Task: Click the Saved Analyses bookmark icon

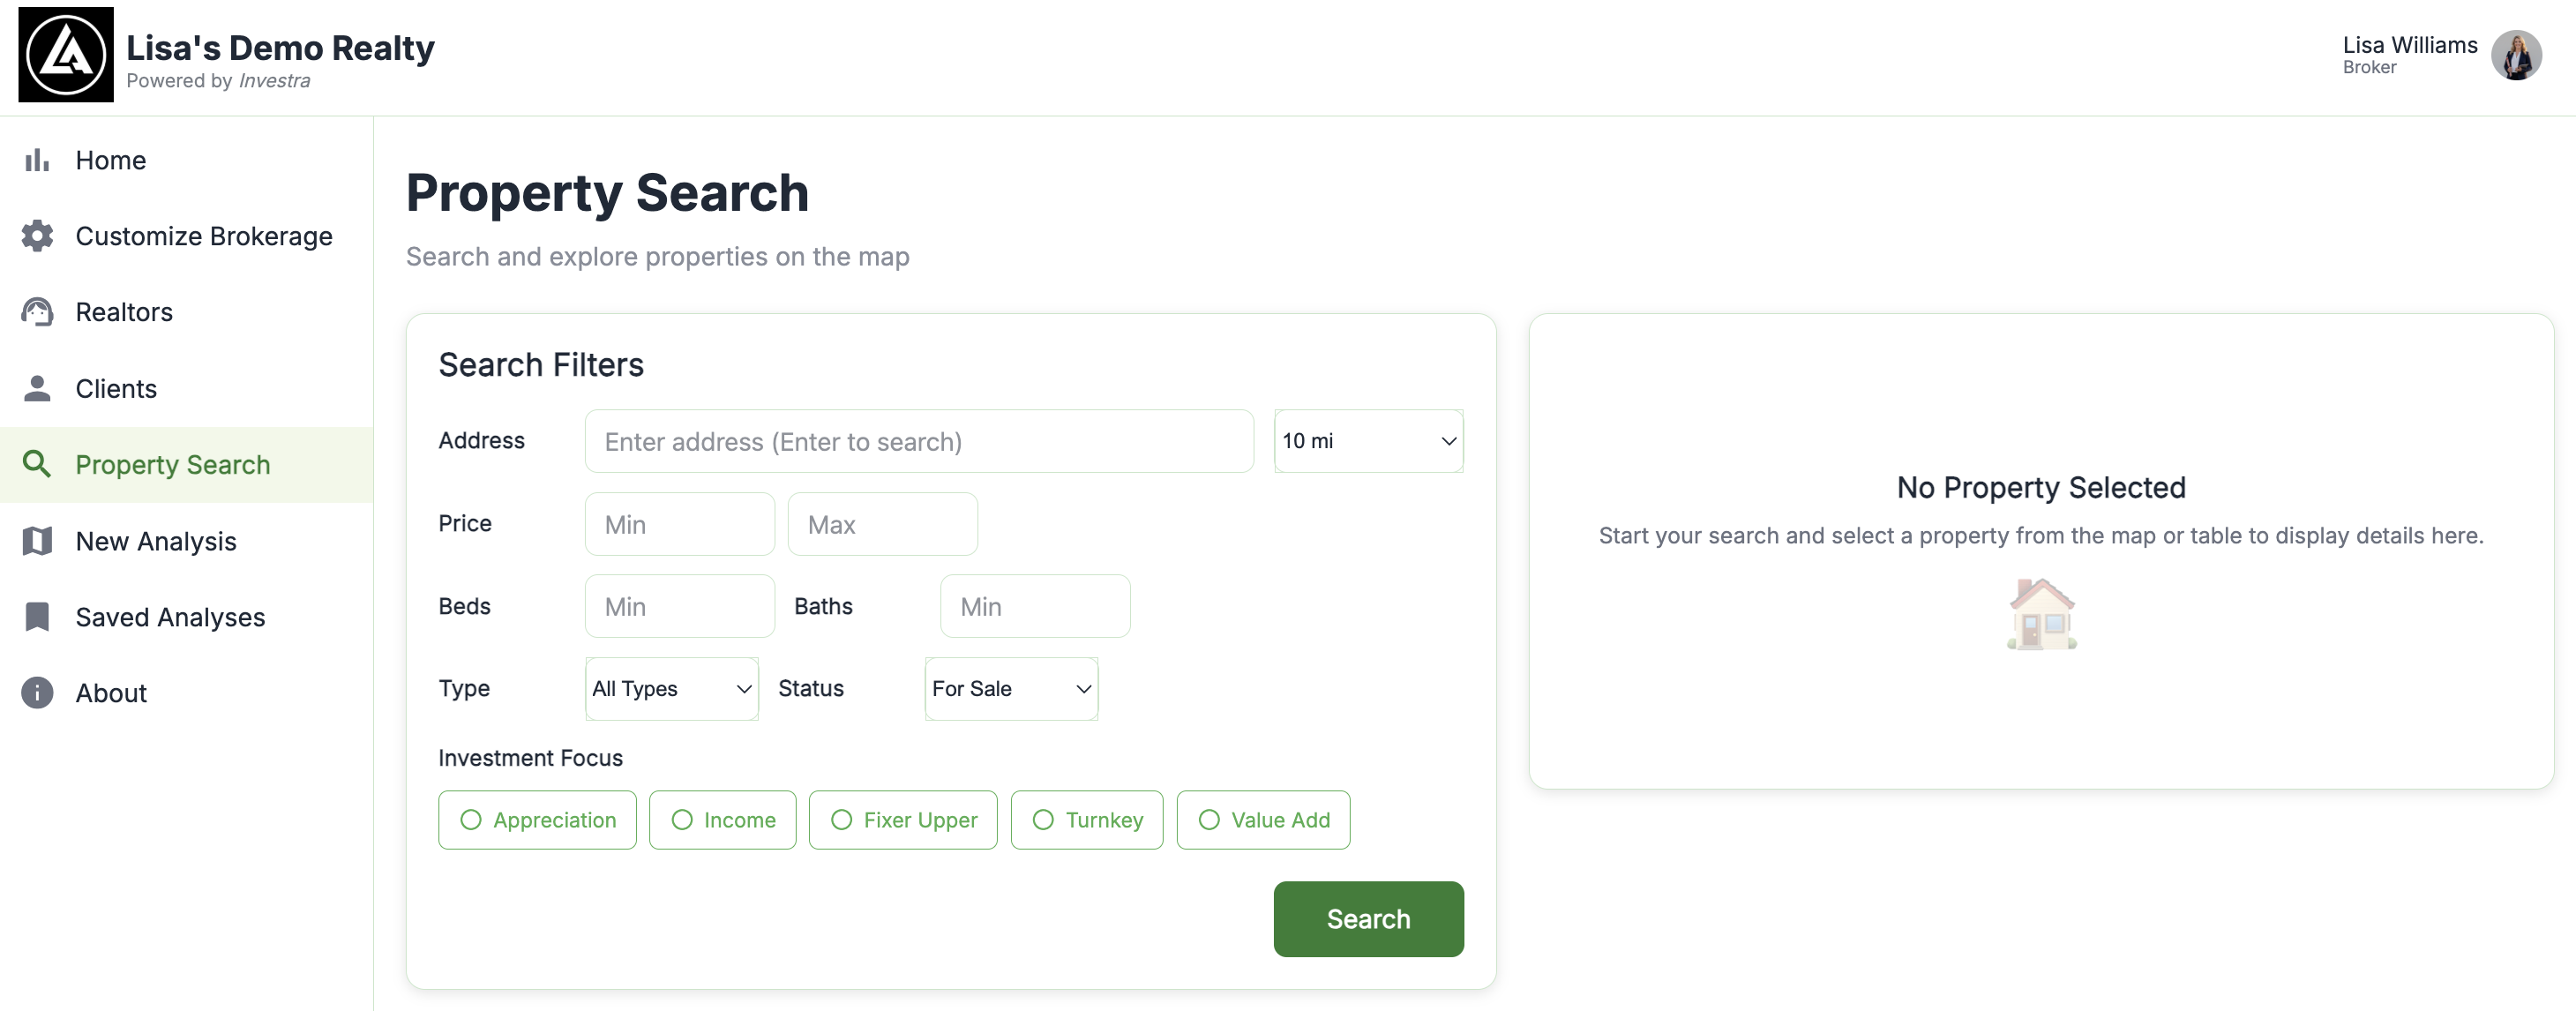Action: (37, 616)
